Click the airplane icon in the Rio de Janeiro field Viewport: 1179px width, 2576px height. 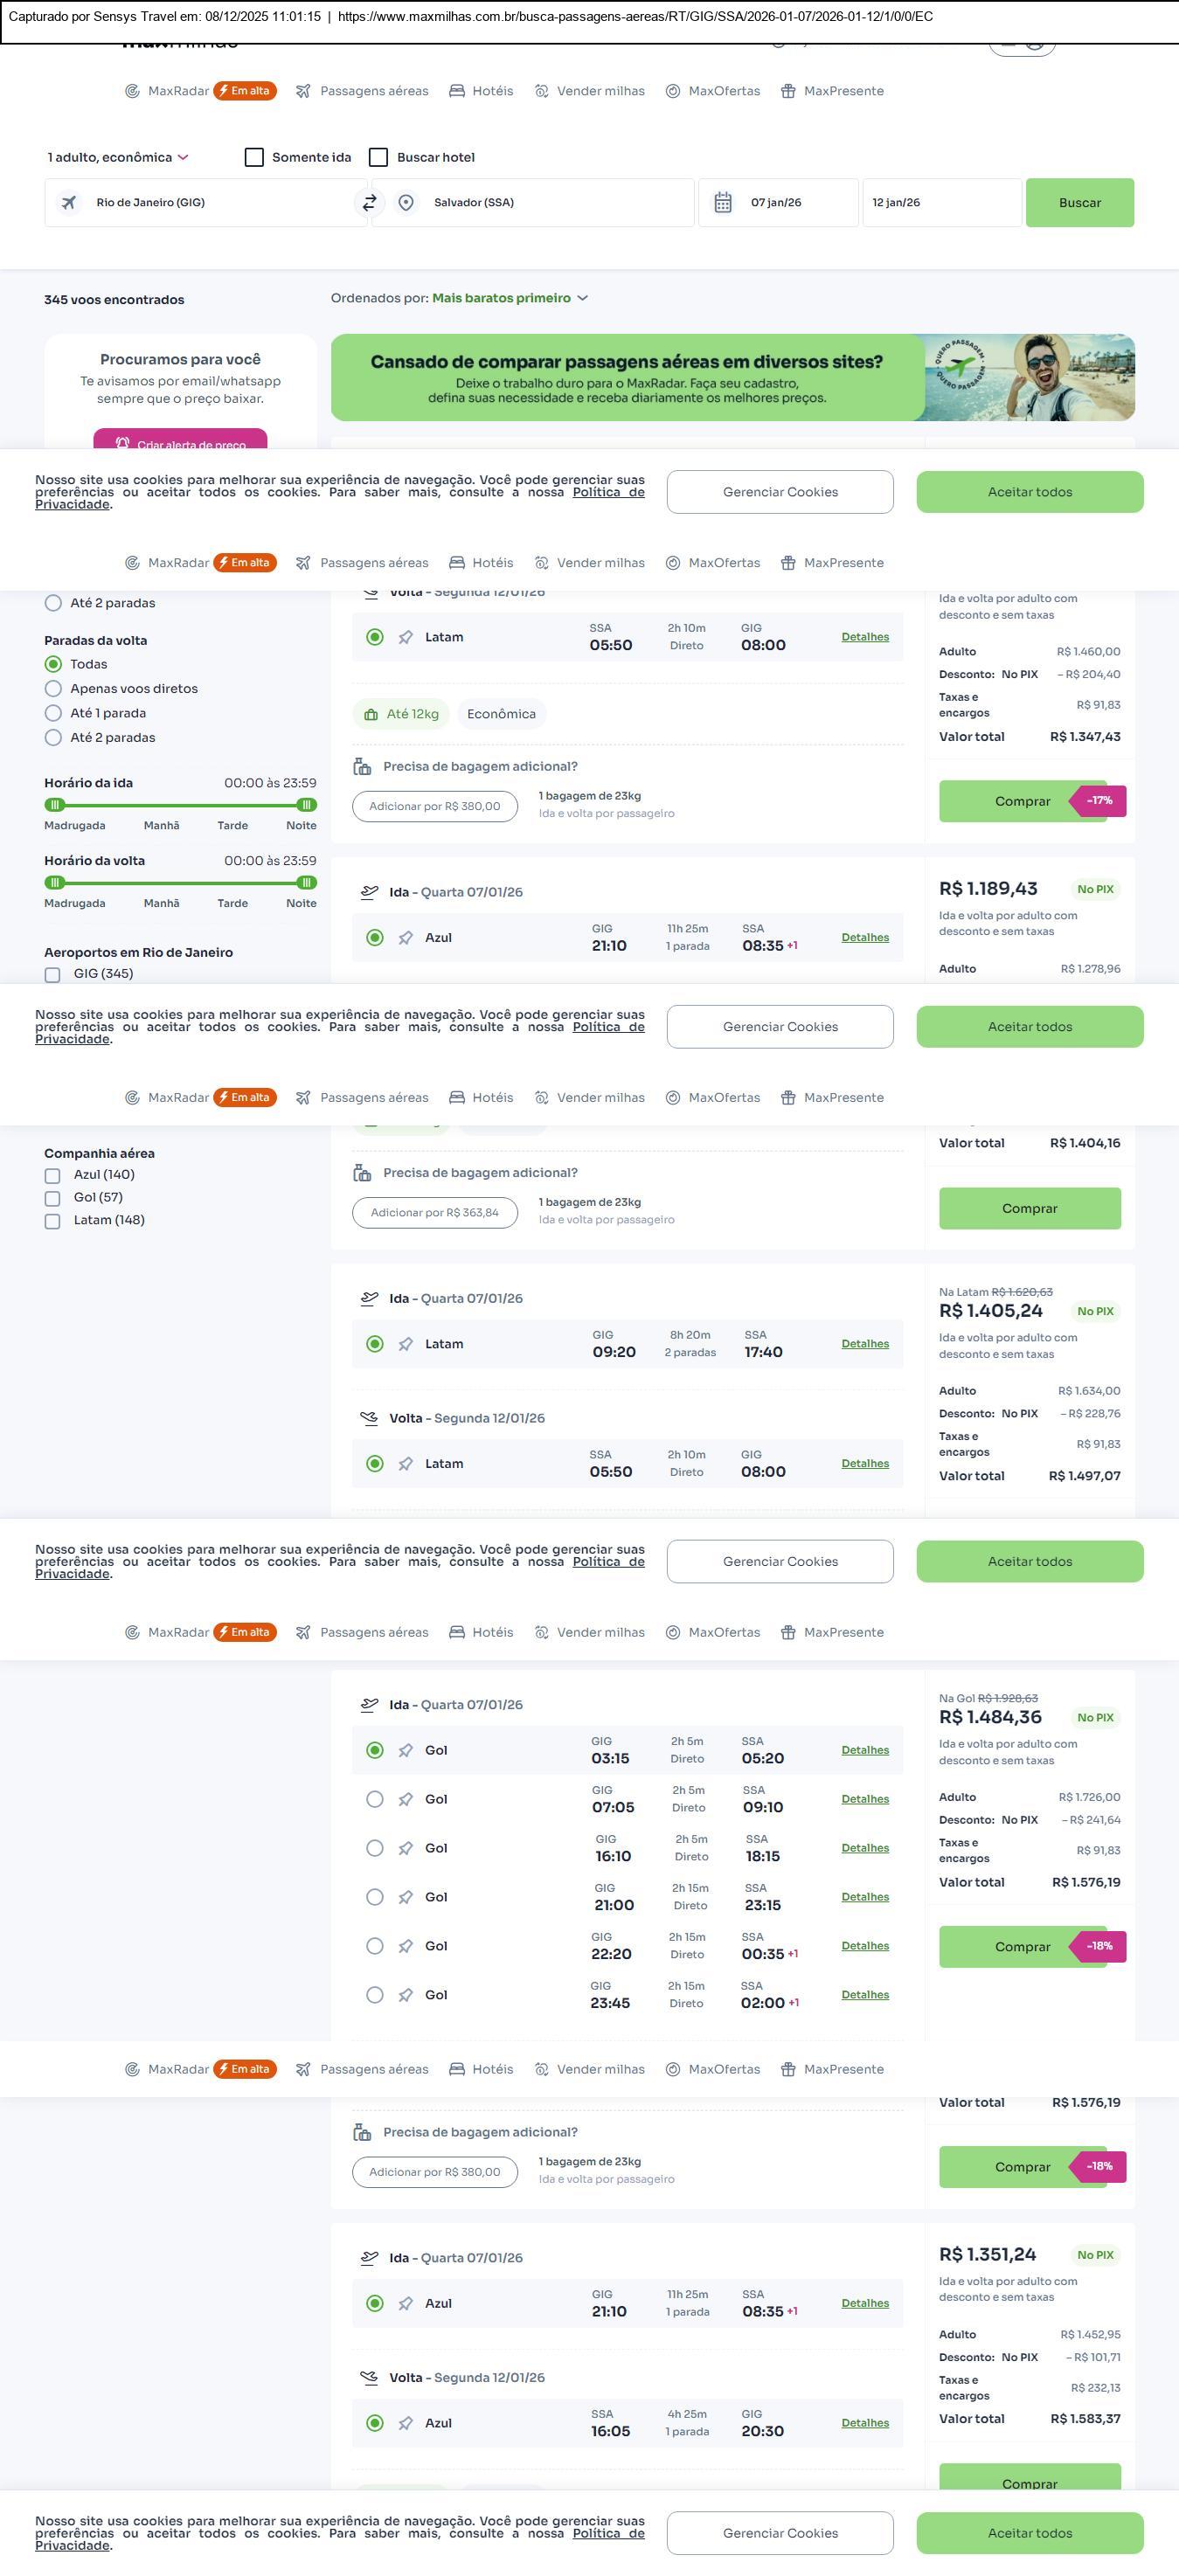tap(69, 203)
